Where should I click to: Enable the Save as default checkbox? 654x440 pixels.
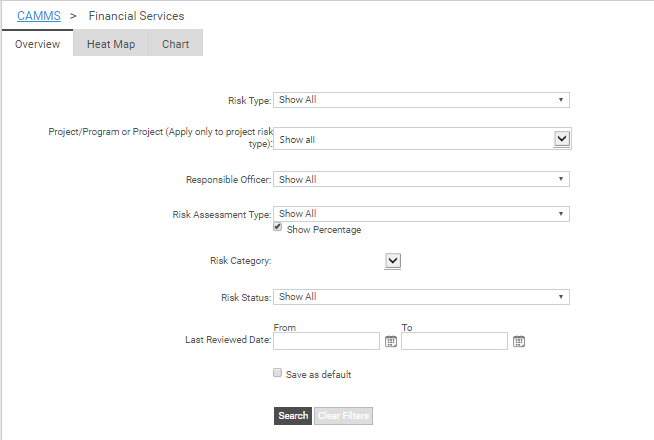(x=278, y=373)
